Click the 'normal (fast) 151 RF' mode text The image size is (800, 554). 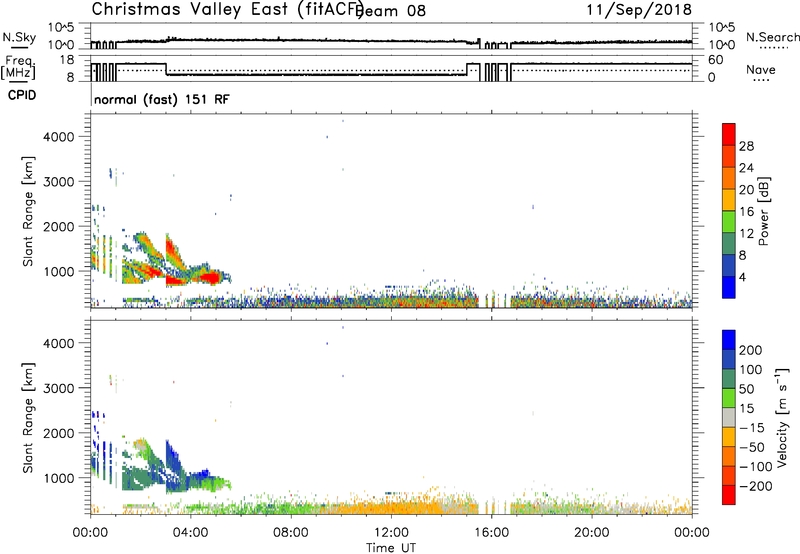pyautogui.click(x=162, y=99)
